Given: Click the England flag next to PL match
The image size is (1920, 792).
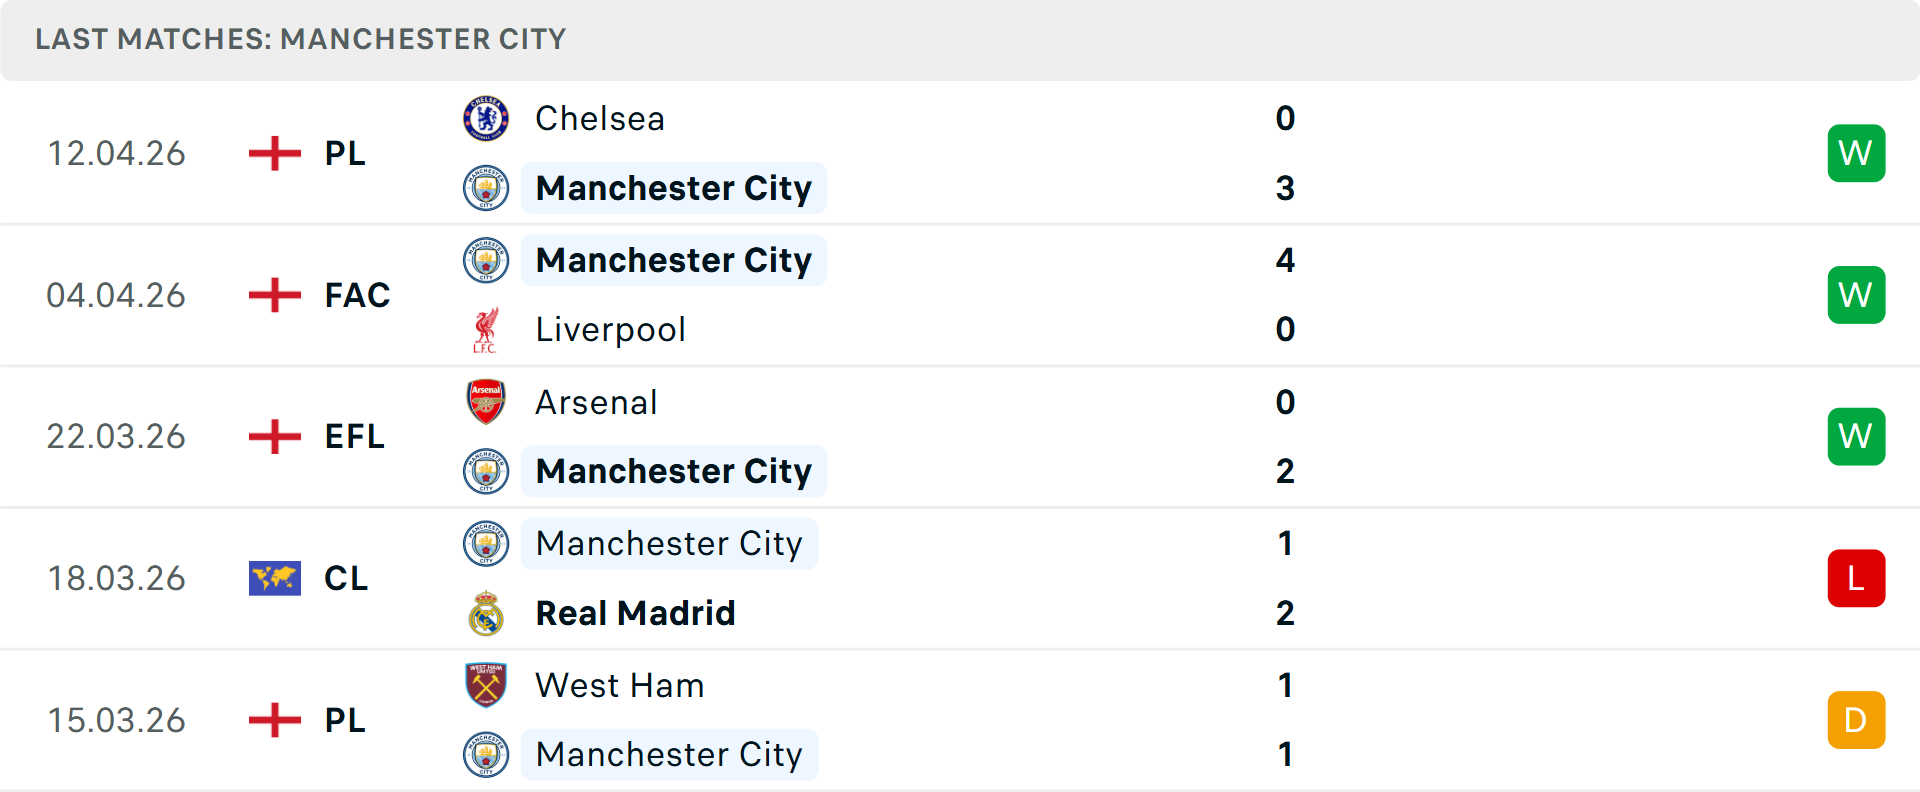Looking at the screenshot, I should [x=273, y=152].
